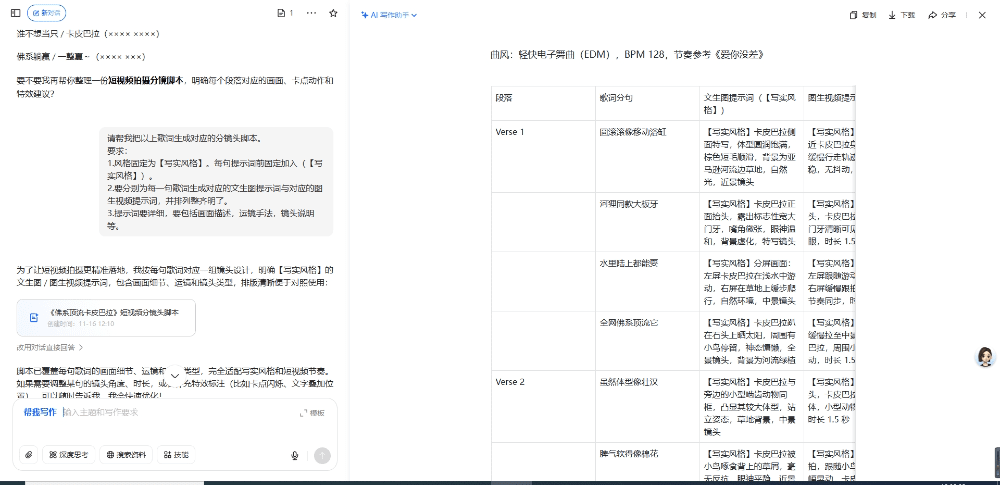Download the document with 下载
This screenshot has width=1000, height=485.
click(x=901, y=15)
